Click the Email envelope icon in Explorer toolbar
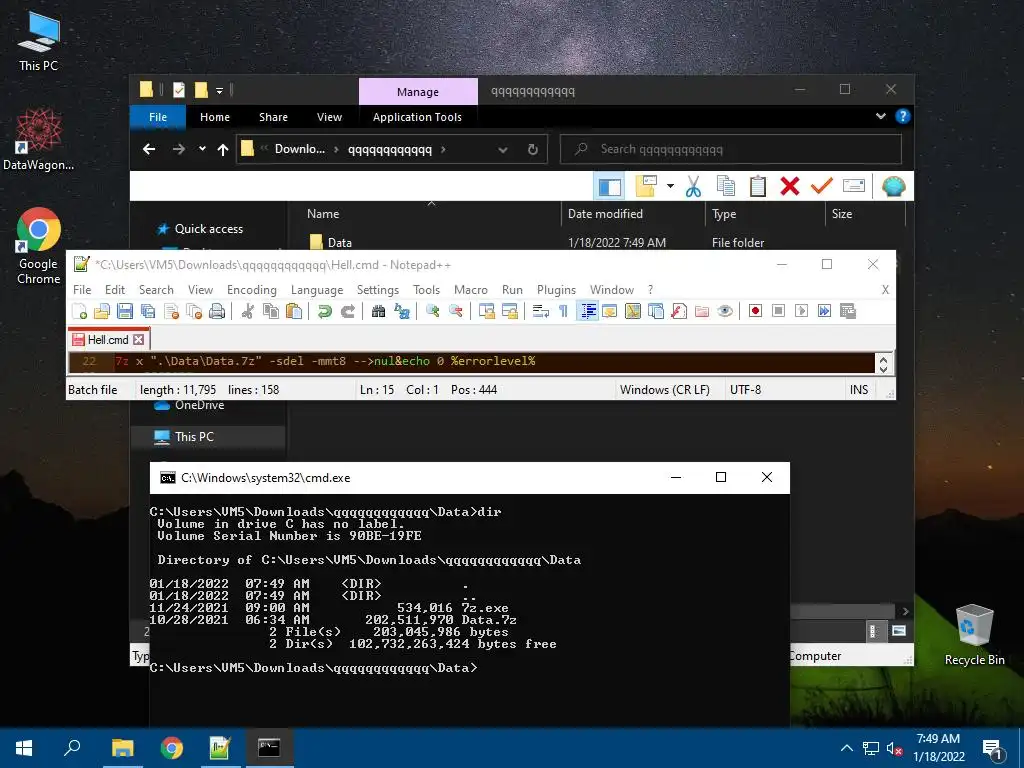This screenshot has height=768, width=1024. (x=854, y=187)
